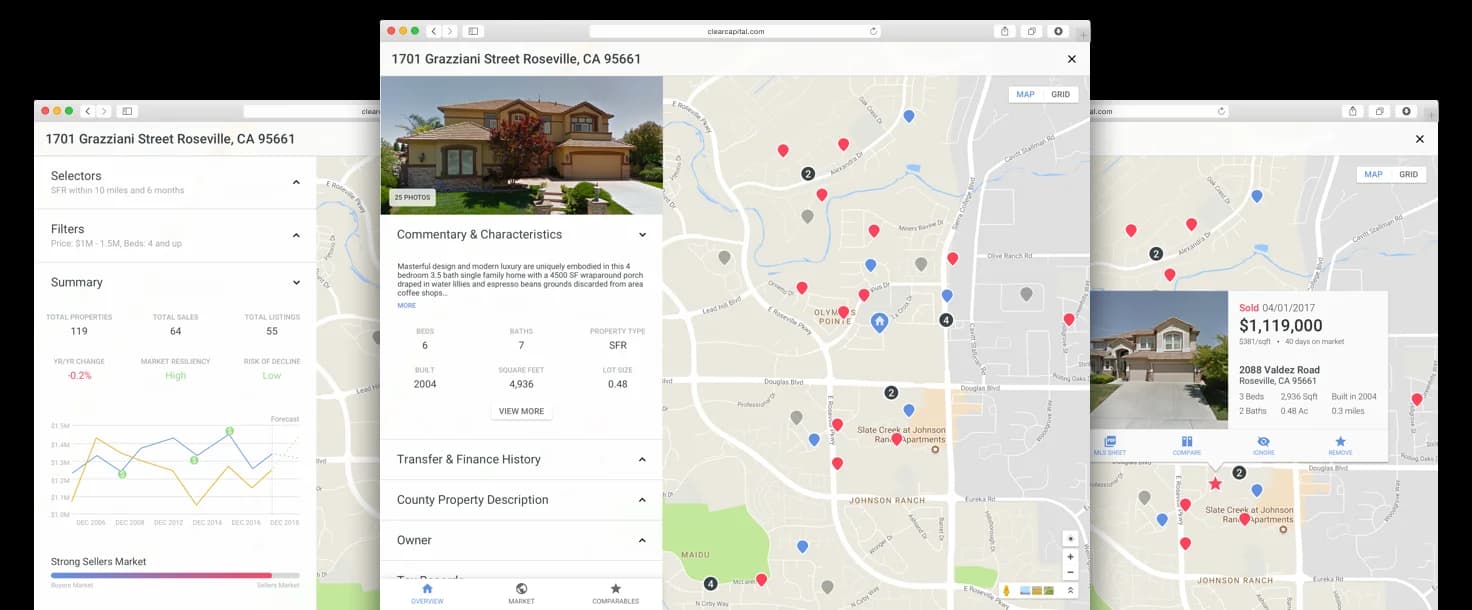Image resolution: width=1472 pixels, height=610 pixels.
Task: Collapse Commentary & Characteristics section
Action: [x=642, y=235]
